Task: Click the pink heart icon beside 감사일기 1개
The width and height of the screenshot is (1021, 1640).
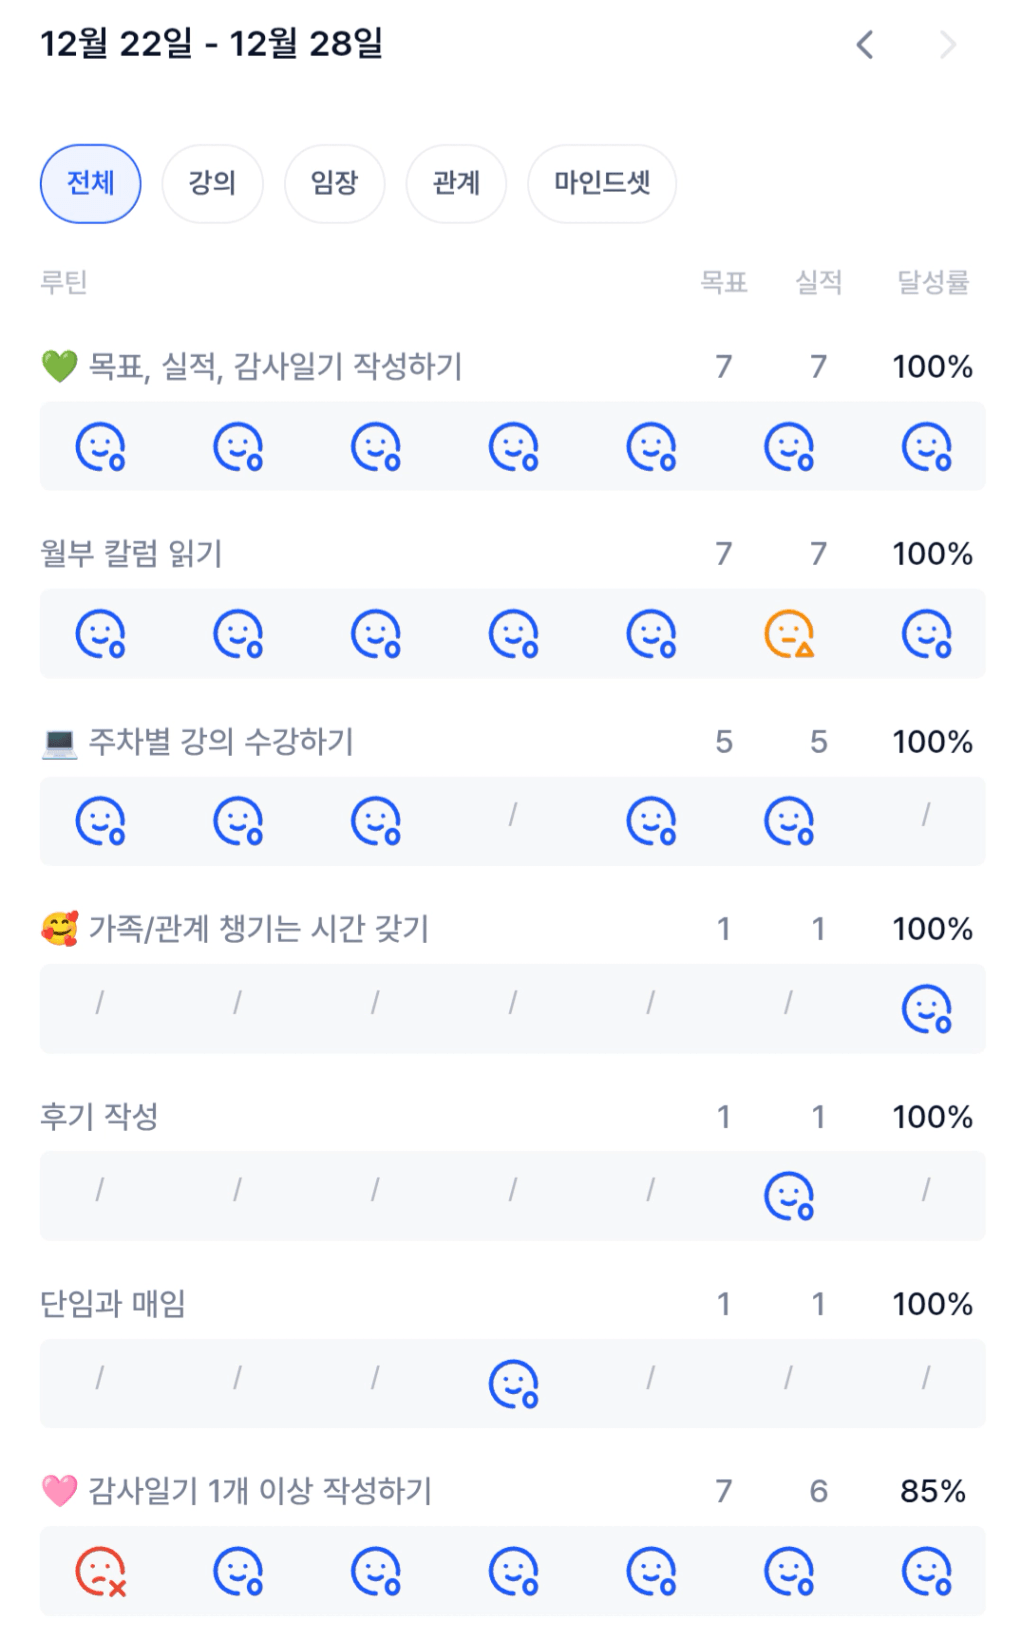Action: coord(59,1491)
